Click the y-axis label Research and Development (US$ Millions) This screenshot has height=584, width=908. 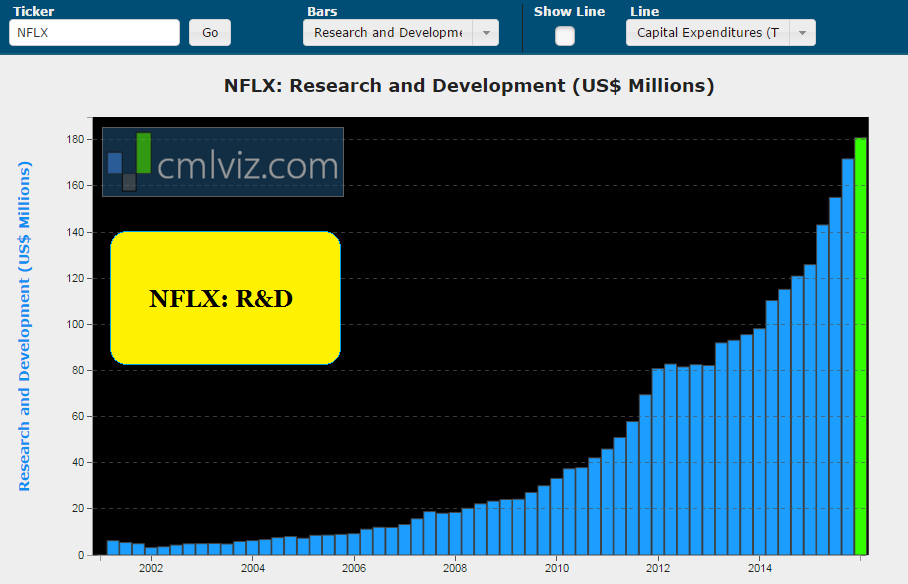click(24, 326)
